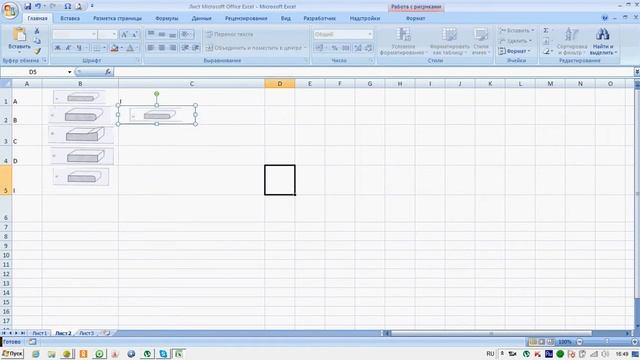The image size is (640, 360).
Task: Select column C header
Action: tap(191, 84)
